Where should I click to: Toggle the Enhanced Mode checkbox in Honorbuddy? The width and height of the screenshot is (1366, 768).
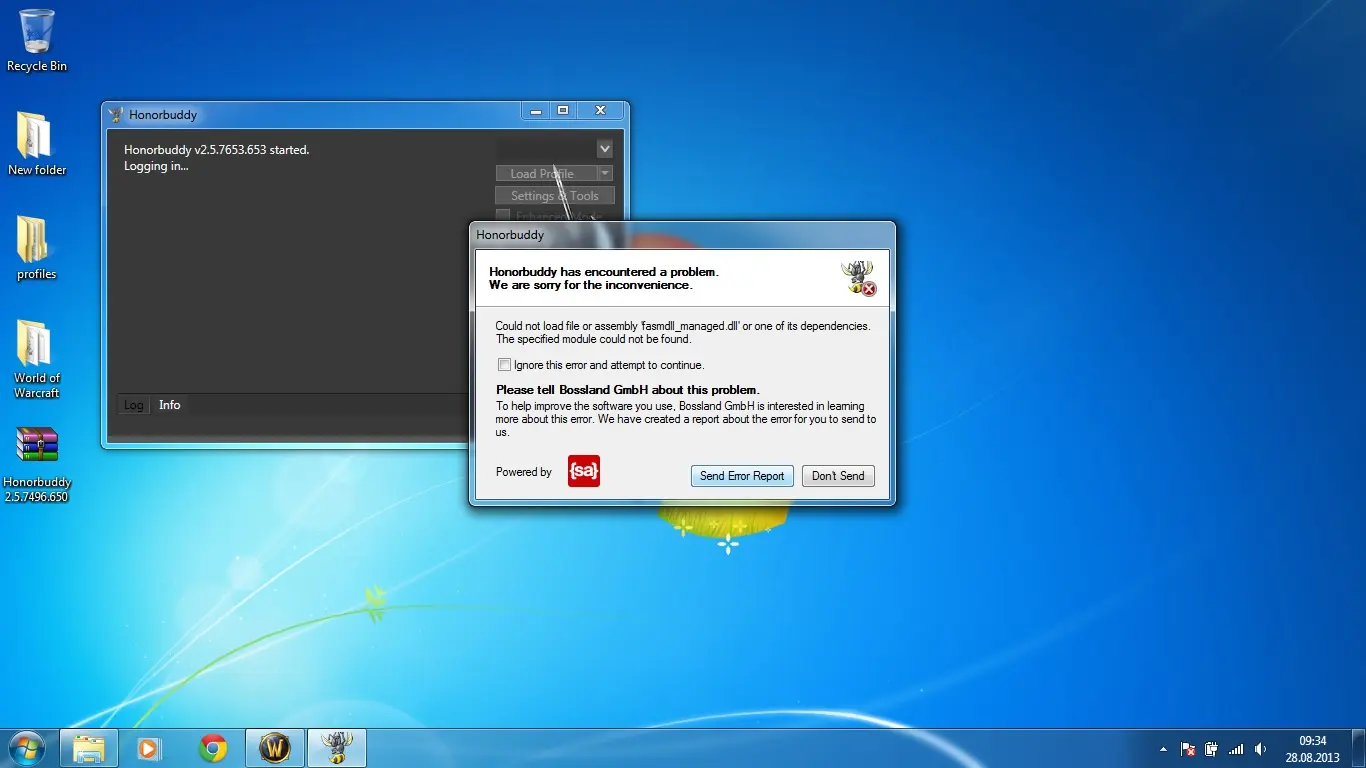click(x=503, y=216)
